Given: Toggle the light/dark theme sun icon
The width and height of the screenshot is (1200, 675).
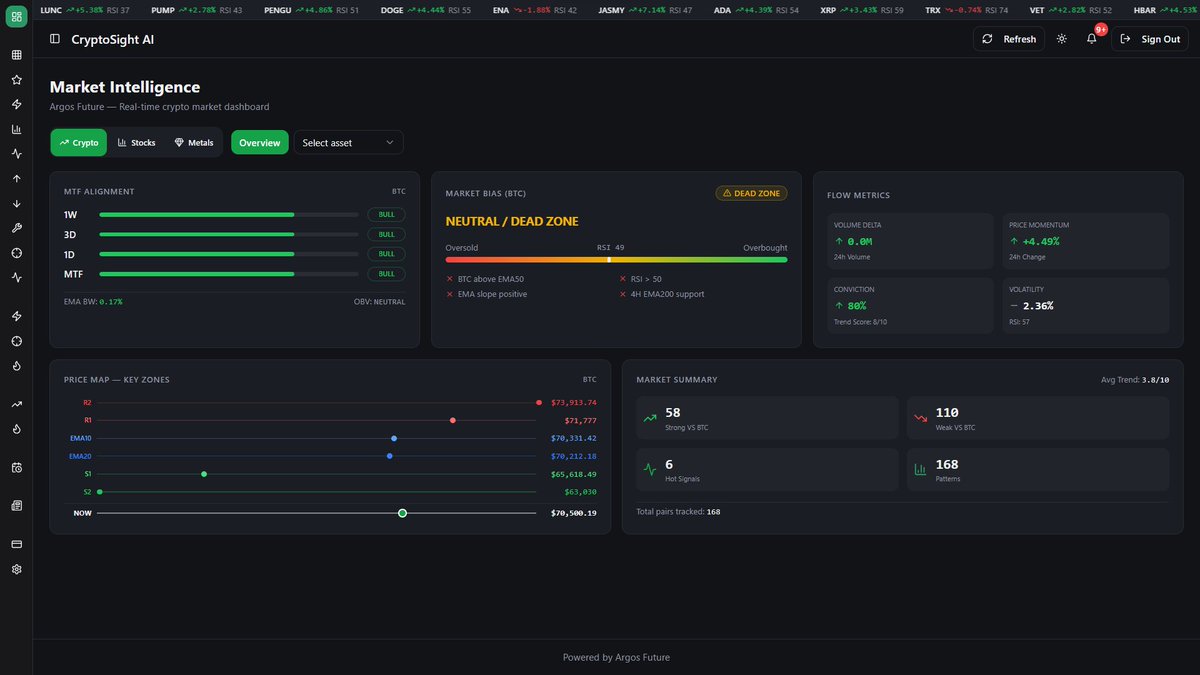Looking at the screenshot, I should tap(1061, 39).
